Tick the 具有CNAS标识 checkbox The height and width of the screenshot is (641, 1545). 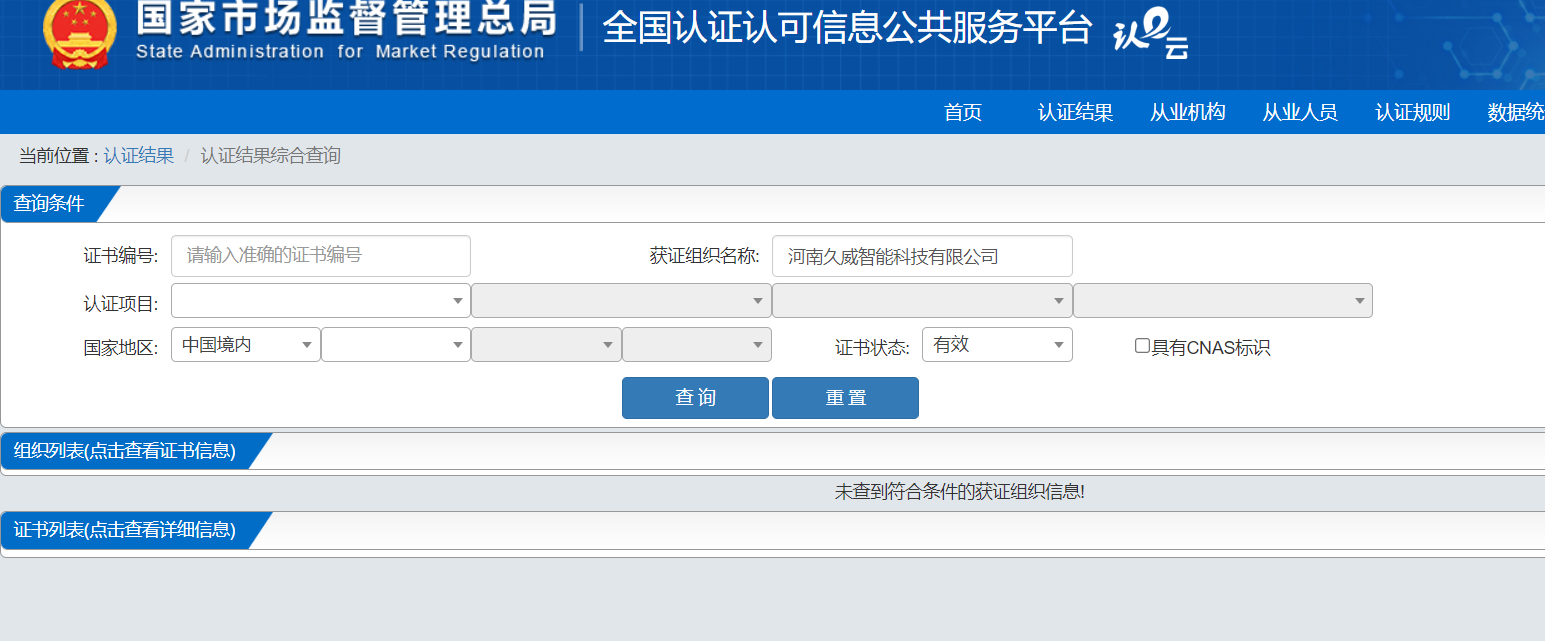click(1142, 346)
